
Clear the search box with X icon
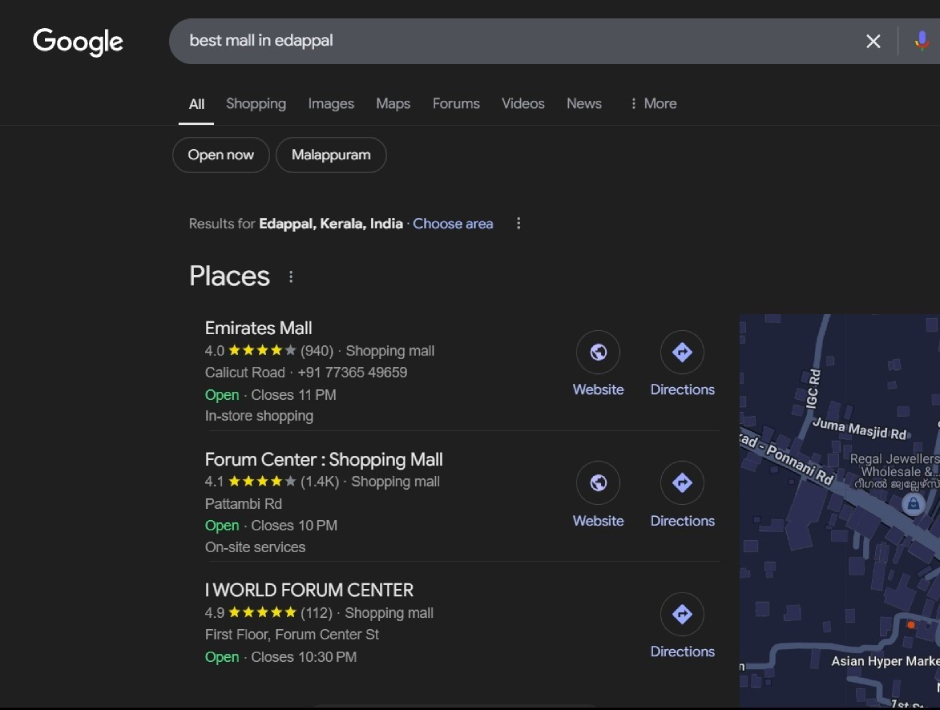[873, 41]
